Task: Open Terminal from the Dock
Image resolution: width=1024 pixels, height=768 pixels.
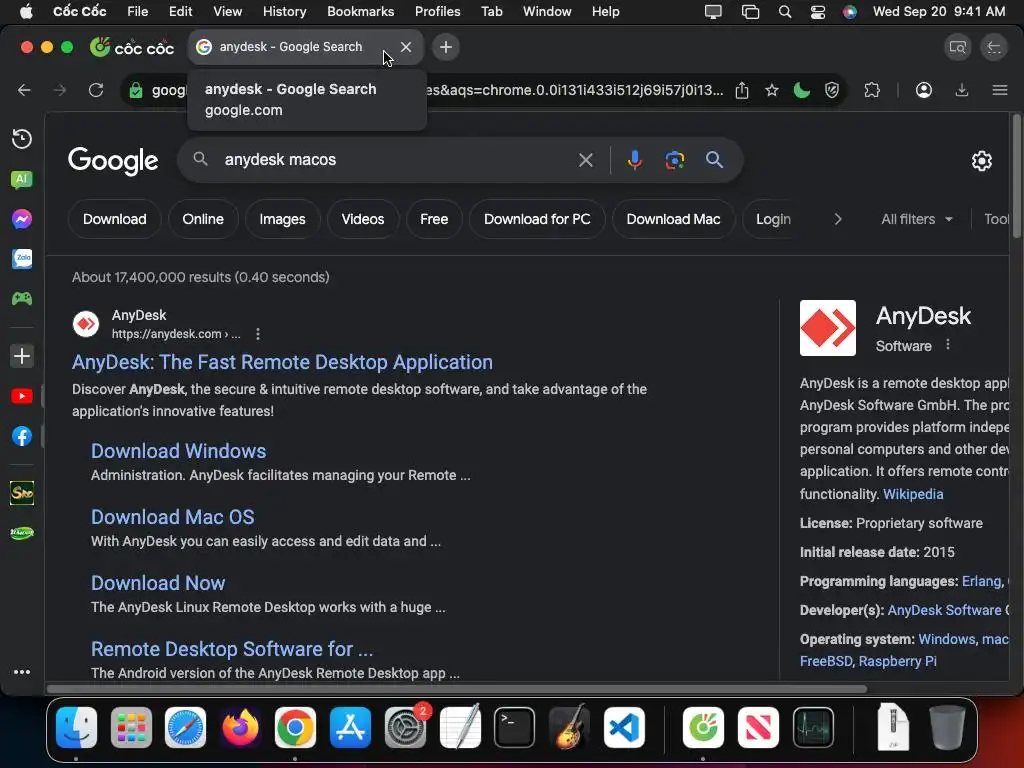Action: pos(514,728)
